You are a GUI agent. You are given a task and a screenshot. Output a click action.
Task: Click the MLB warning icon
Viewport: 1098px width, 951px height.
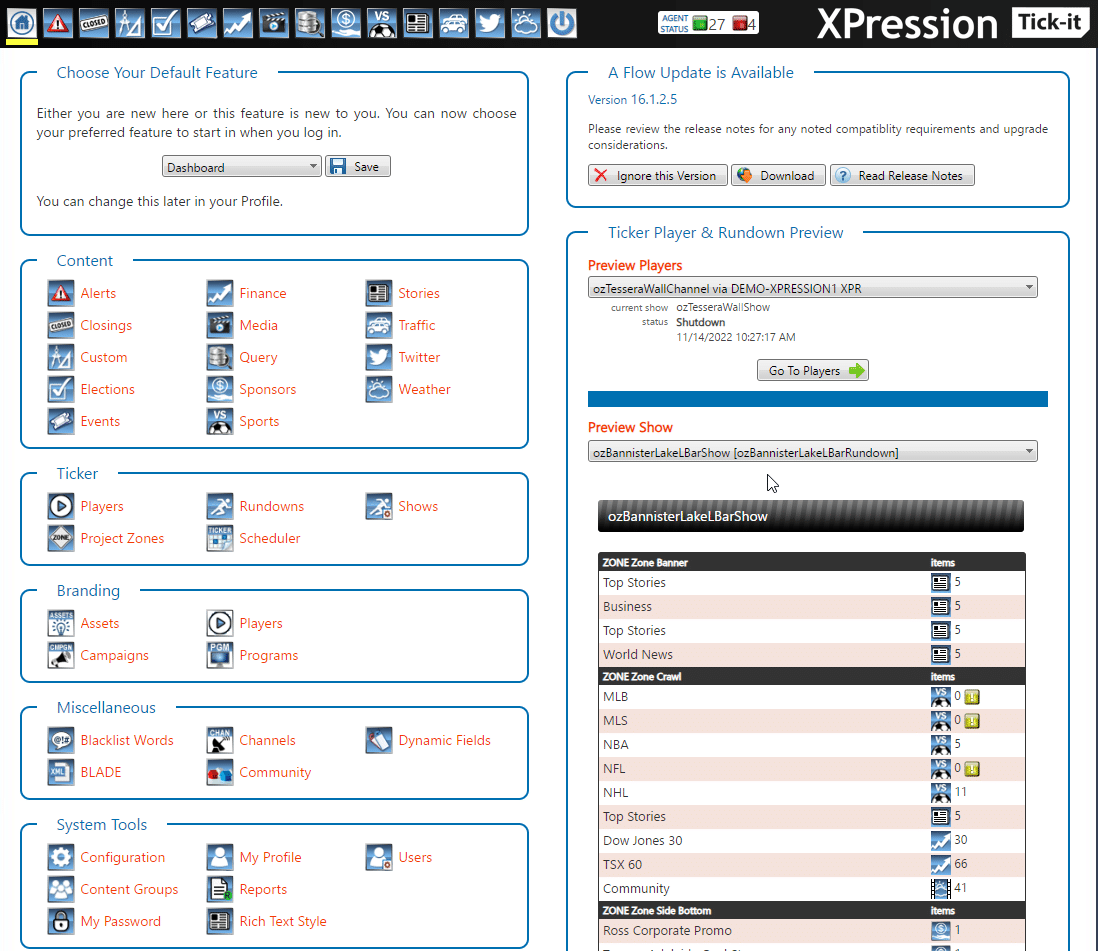point(972,697)
